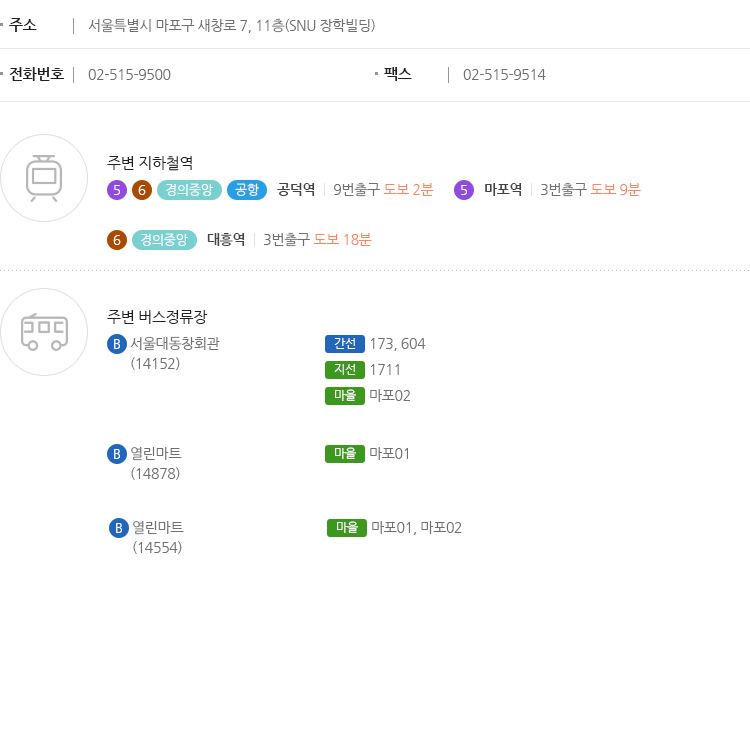Screen dimensions: 750x749
Task: Click the 대흥역 station name
Action: tap(226, 239)
